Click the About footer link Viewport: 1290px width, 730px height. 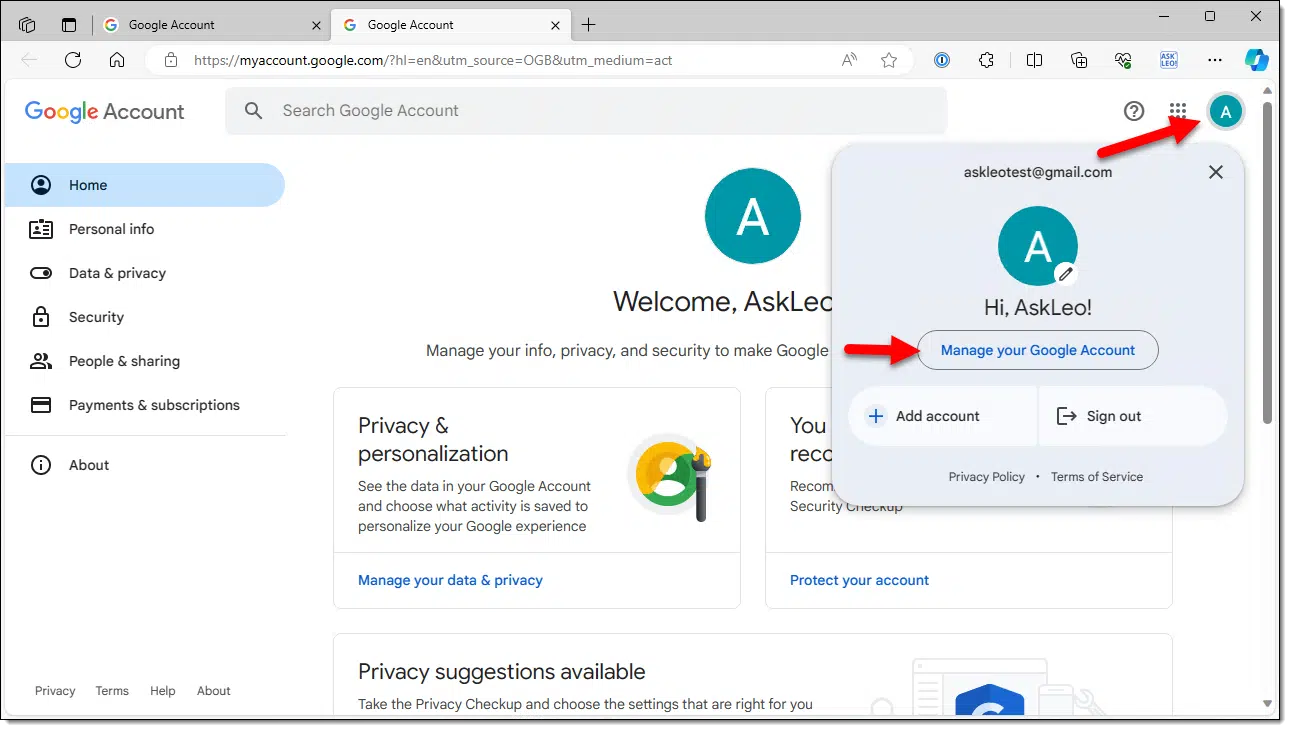point(214,691)
